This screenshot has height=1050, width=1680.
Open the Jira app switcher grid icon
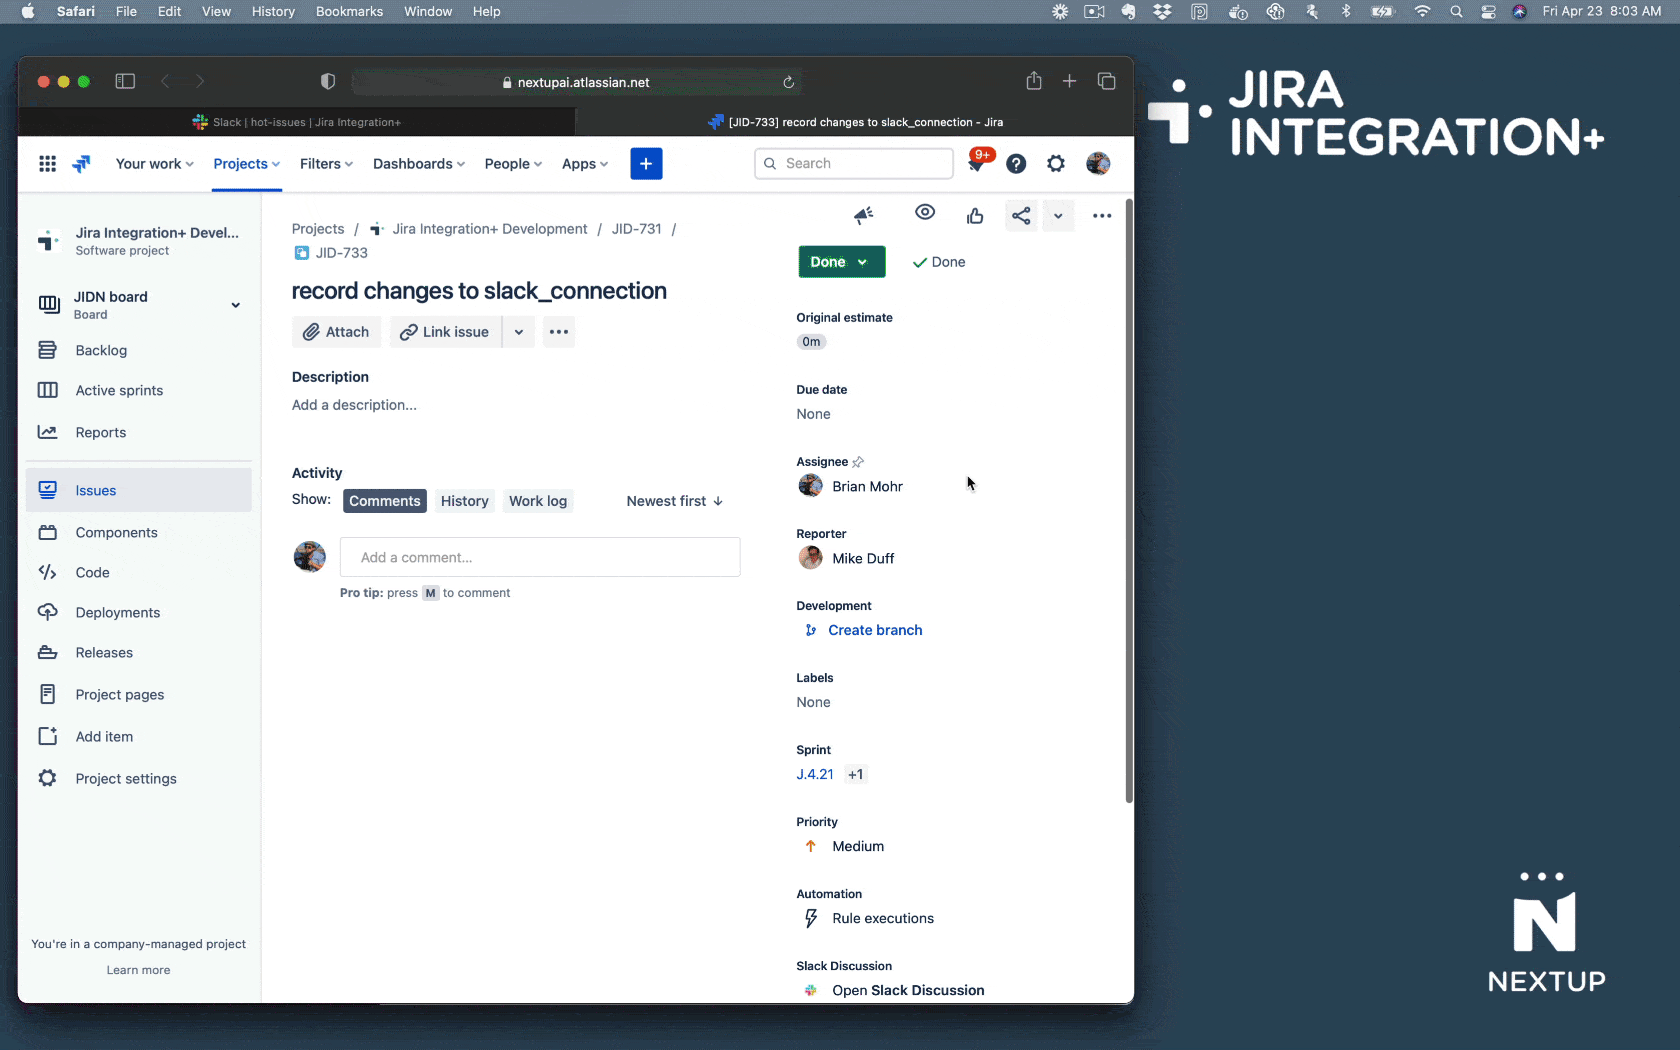pos(47,164)
